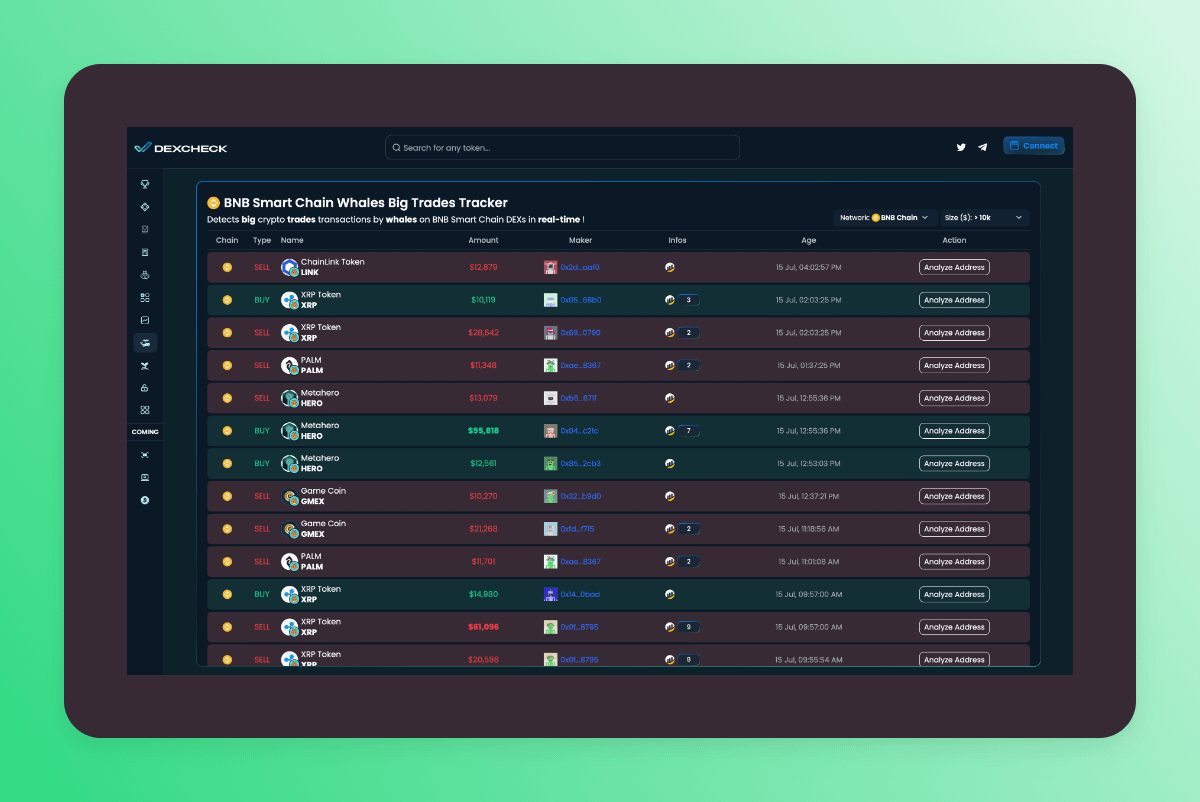Click the padlock icon in sidebar
The width and height of the screenshot is (1200, 802).
click(x=145, y=388)
